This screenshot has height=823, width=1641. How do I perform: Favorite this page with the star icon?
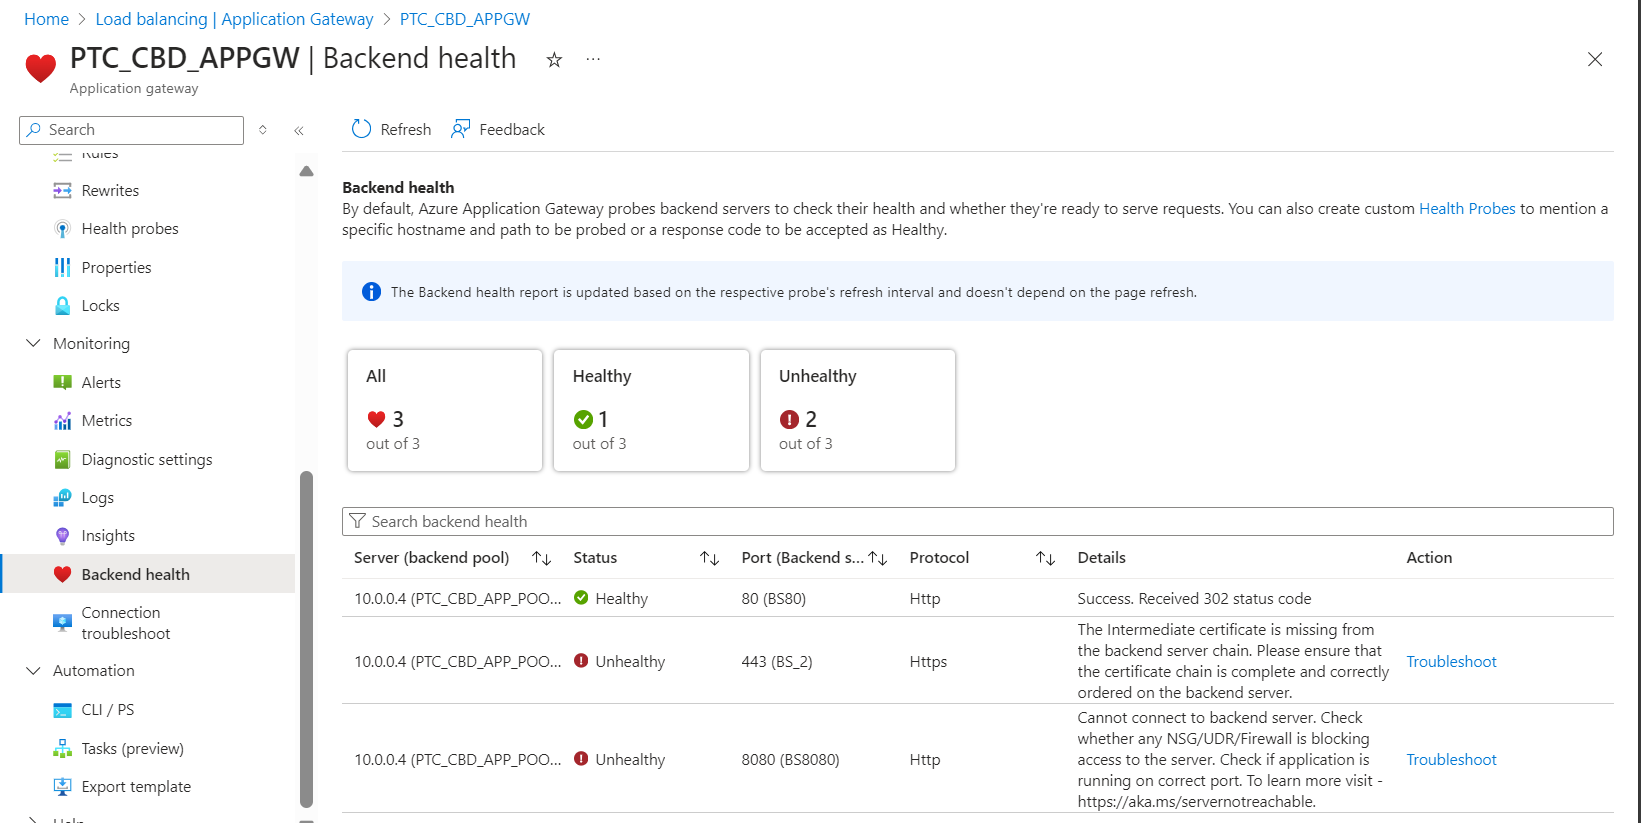pyautogui.click(x=554, y=60)
